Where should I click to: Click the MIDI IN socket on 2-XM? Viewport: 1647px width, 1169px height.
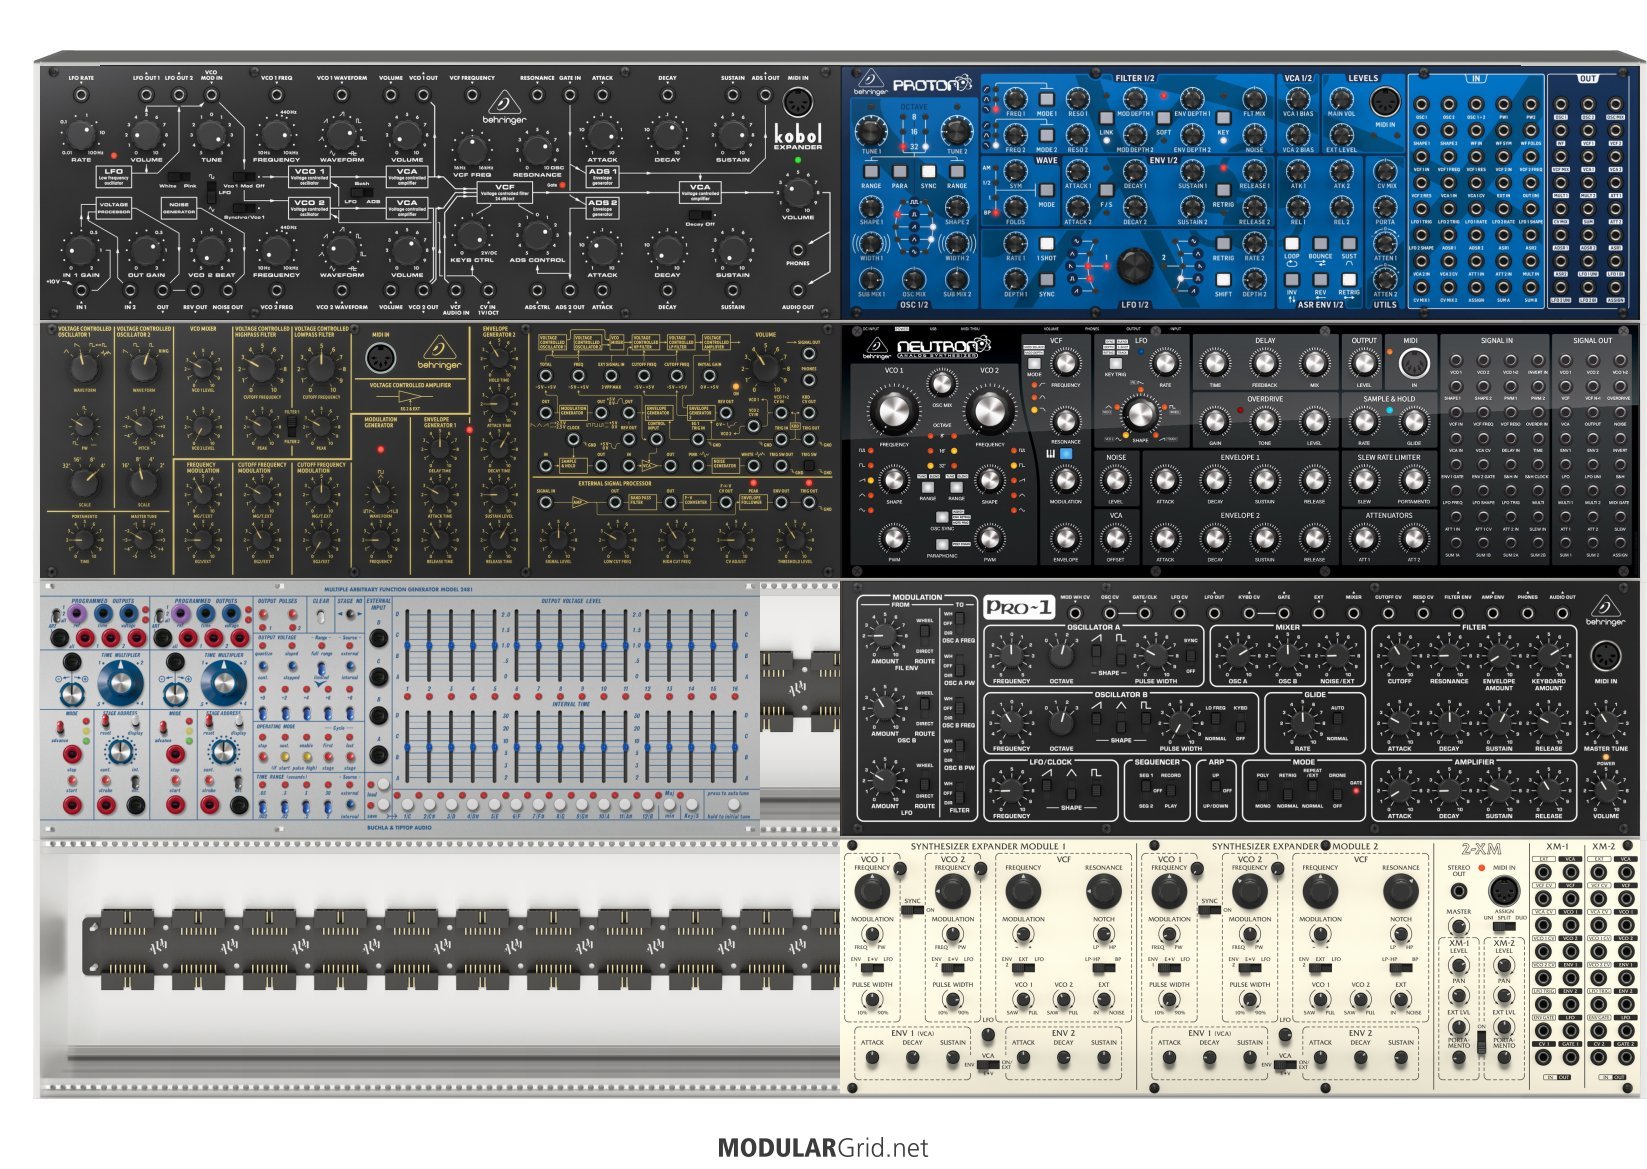[x=1503, y=889]
